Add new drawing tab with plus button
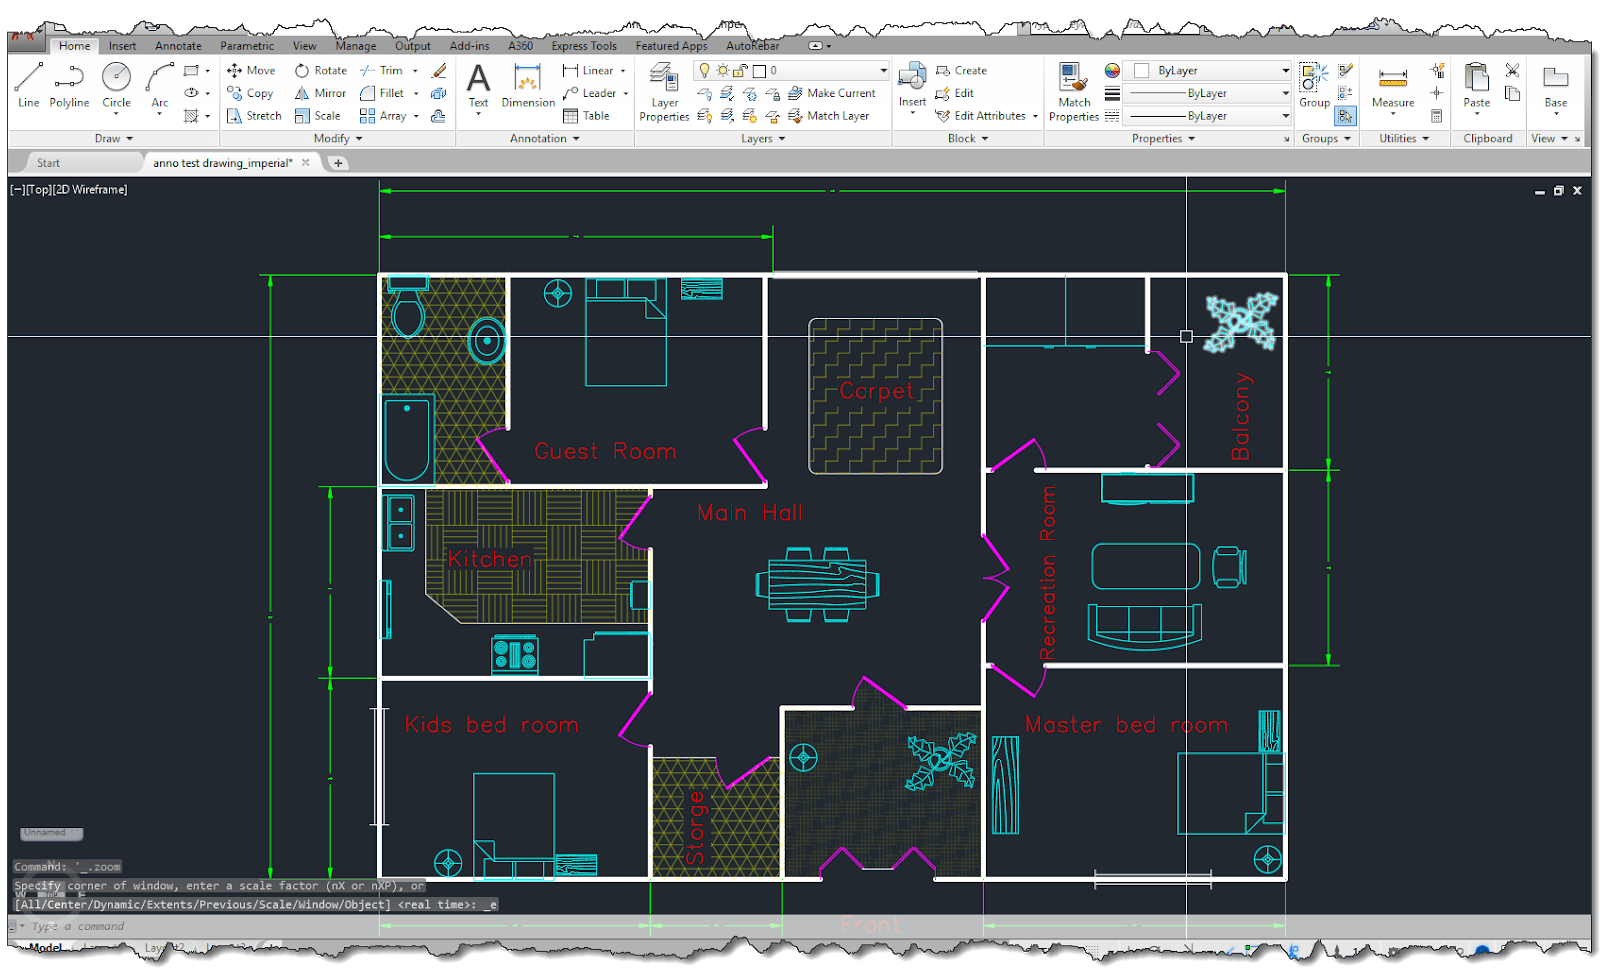This screenshot has height=968, width=1600. (x=338, y=163)
